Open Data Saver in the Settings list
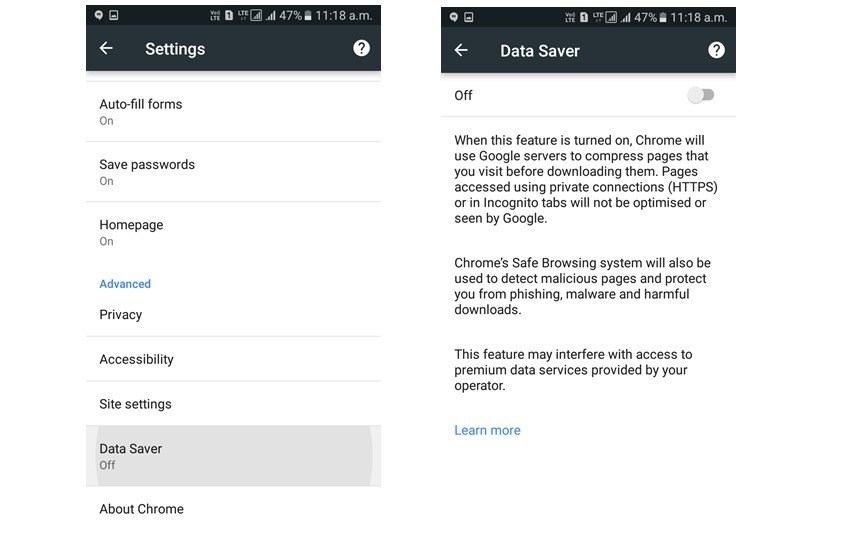 [x=233, y=456]
